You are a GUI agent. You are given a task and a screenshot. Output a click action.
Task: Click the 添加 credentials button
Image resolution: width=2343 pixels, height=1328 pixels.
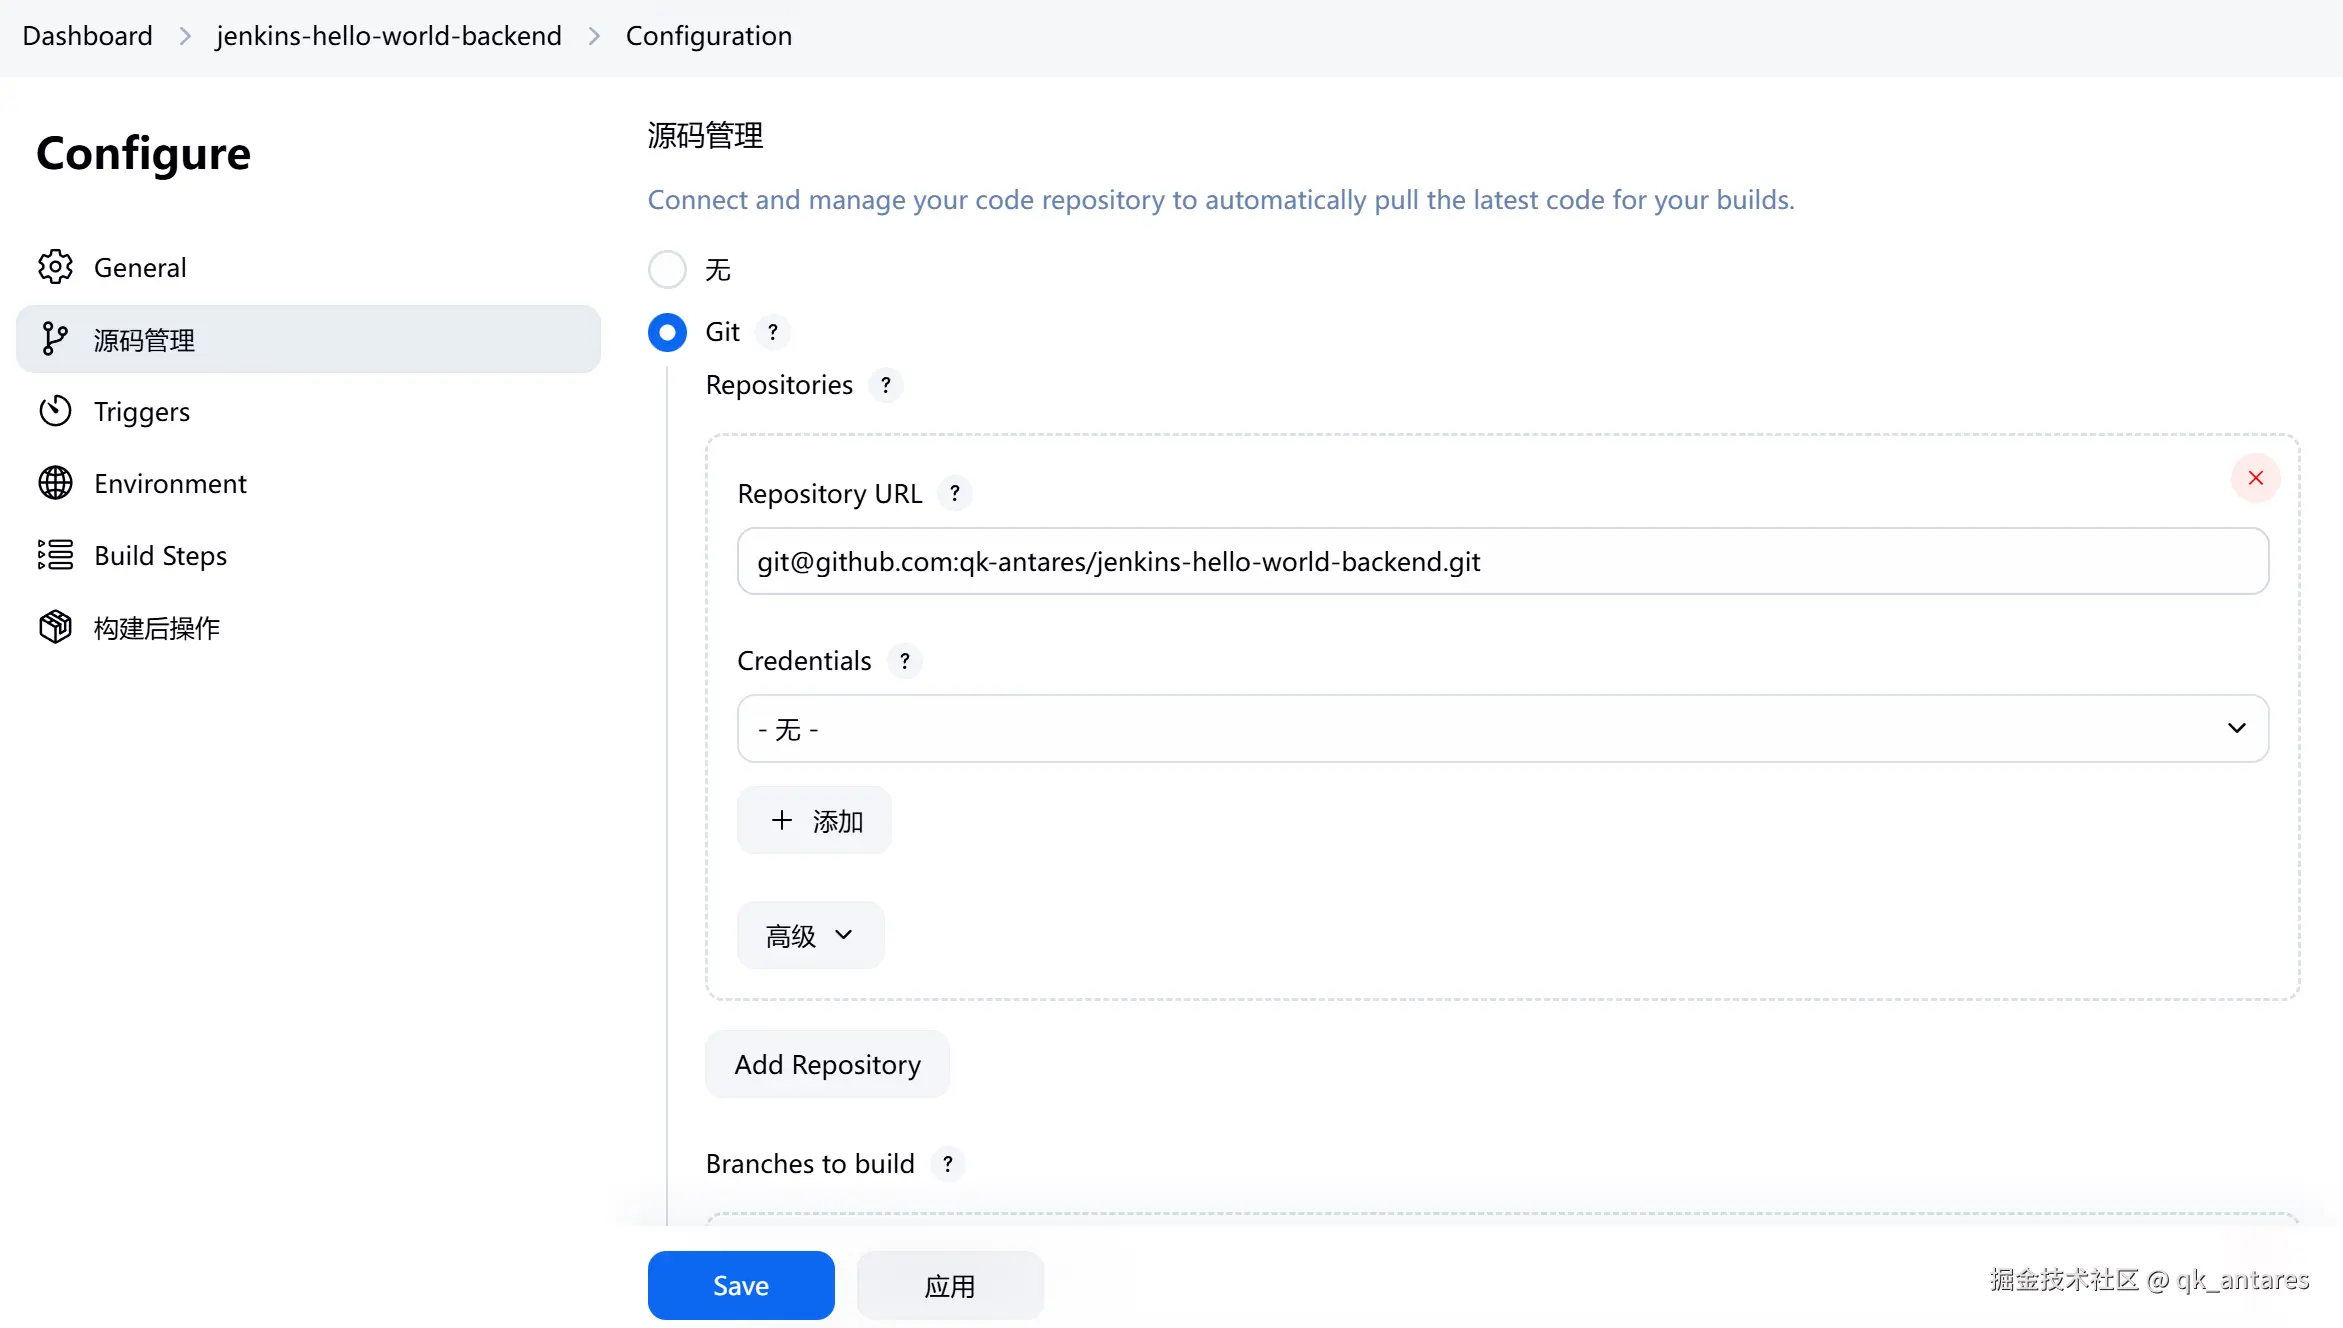pos(814,820)
